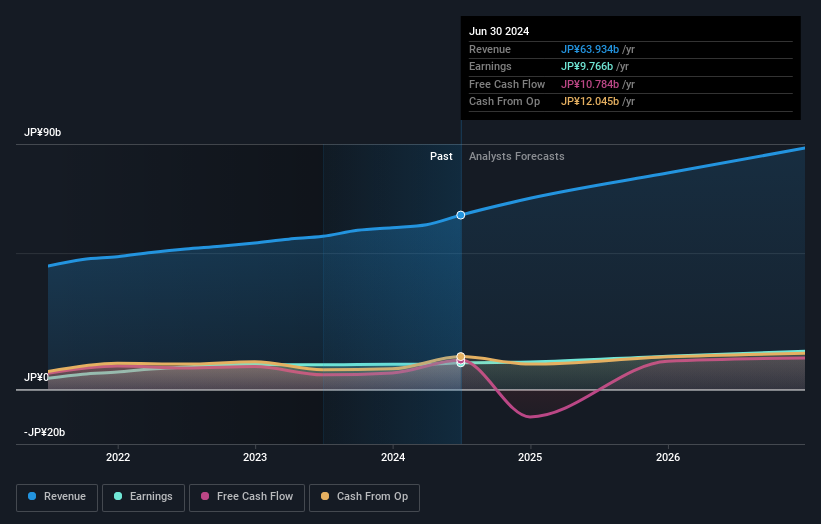
Task: Click the Free Cash Flow label in tooltip
Action: [507, 84]
